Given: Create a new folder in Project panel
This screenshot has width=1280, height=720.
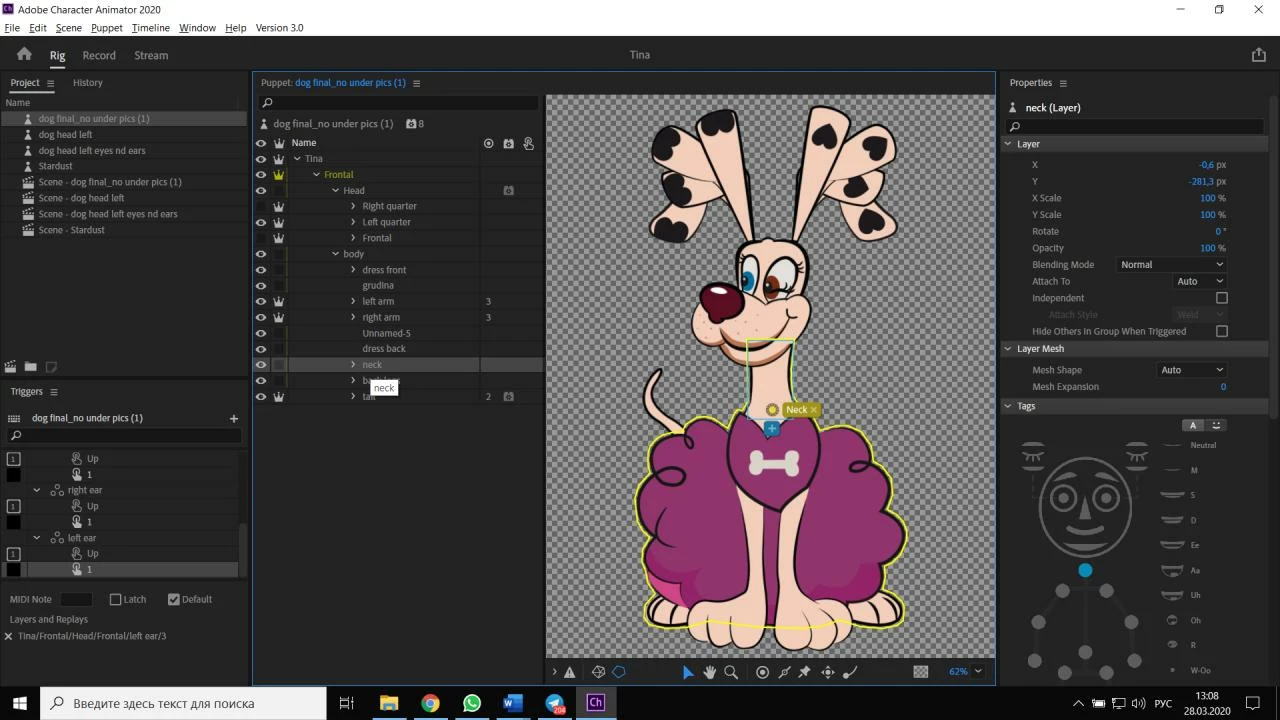Looking at the screenshot, I should click(31, 367).
